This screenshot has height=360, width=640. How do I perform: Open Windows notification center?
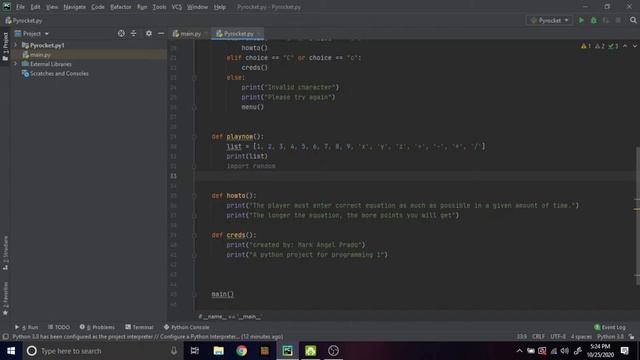625,351
